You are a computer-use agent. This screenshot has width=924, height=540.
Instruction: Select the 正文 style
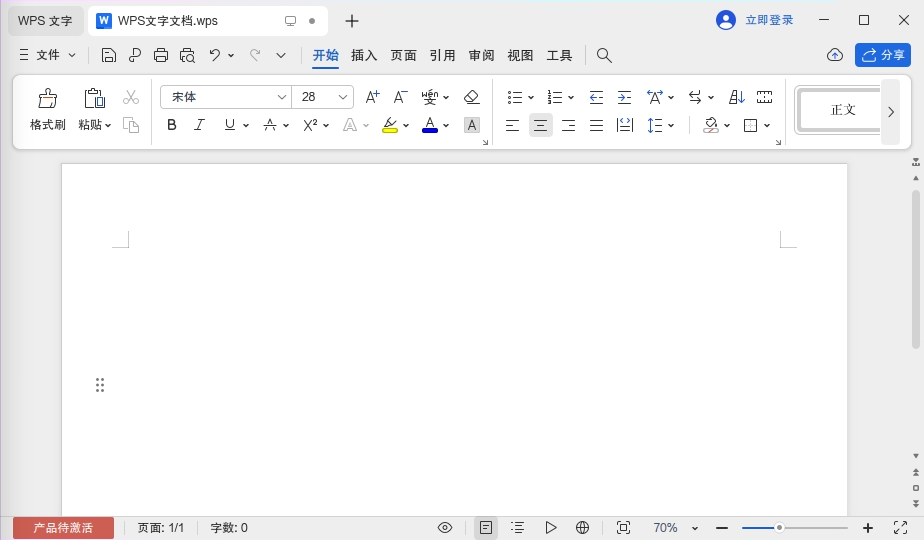click(842, 110)
